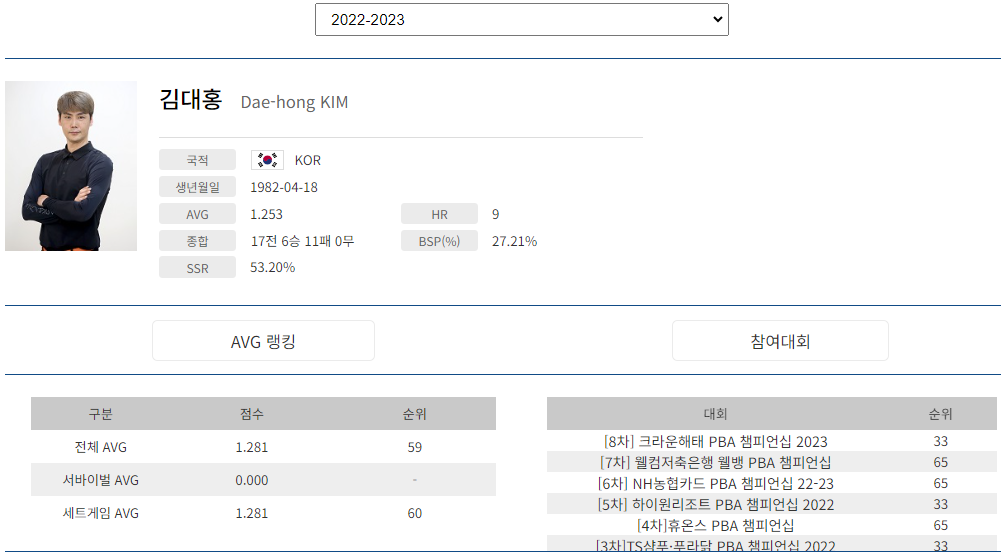Click the 점수 column header
The image size is (1001, 557).
pos(252,414)
